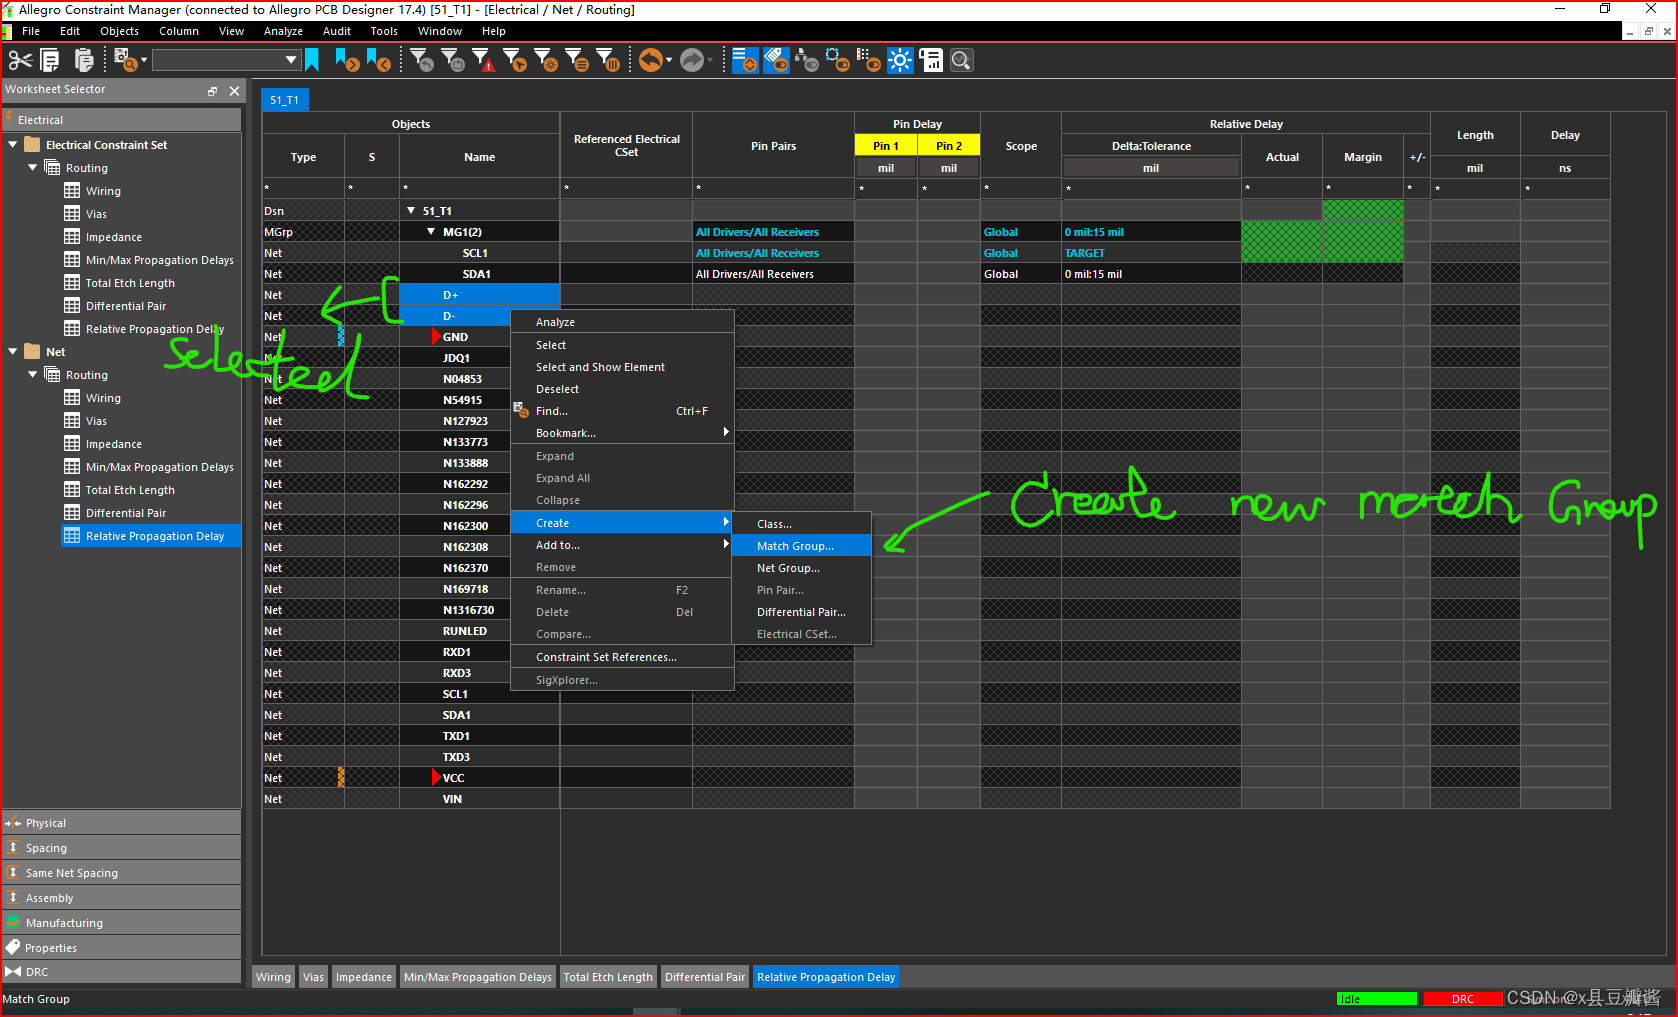The image size is (1678, 1017).
Task: Click the filter funnel with column bars icon
Action: tap(608, 60)
